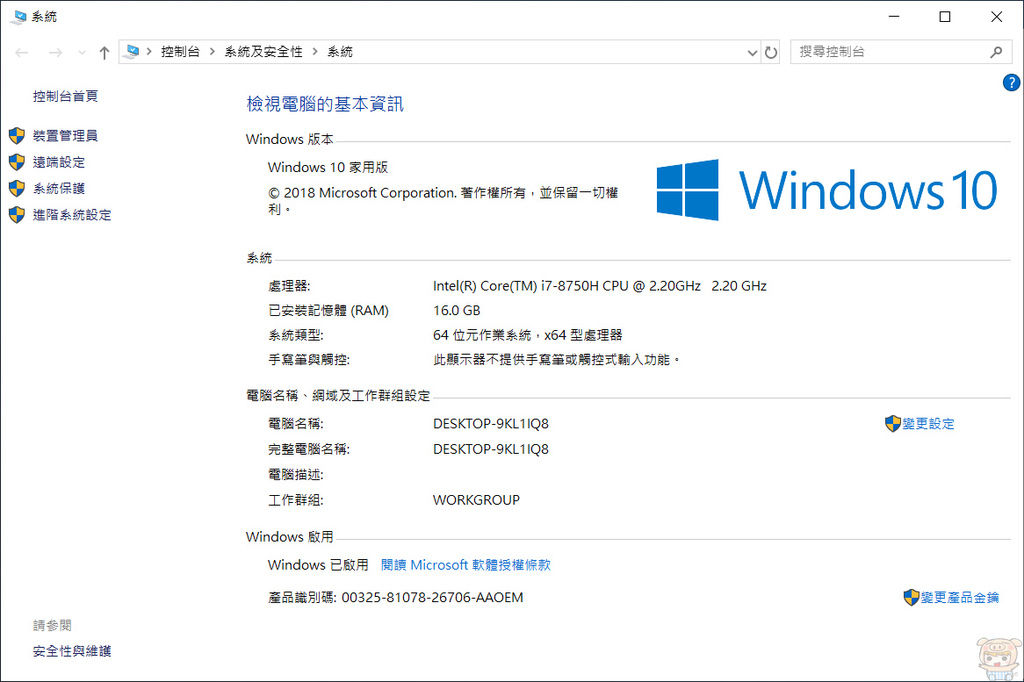This screenshot has height=682, width=1024.
Task: Click the 檢視電腦的基本資訊 heading
Action: 325,104
